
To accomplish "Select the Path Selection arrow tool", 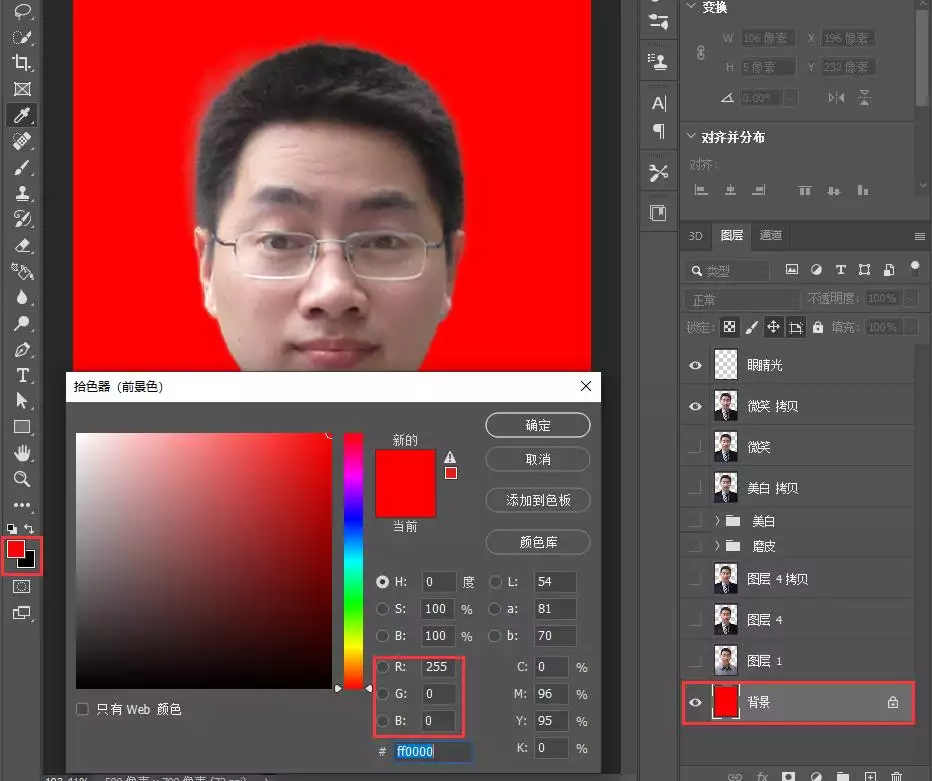I will pos(22,401).
